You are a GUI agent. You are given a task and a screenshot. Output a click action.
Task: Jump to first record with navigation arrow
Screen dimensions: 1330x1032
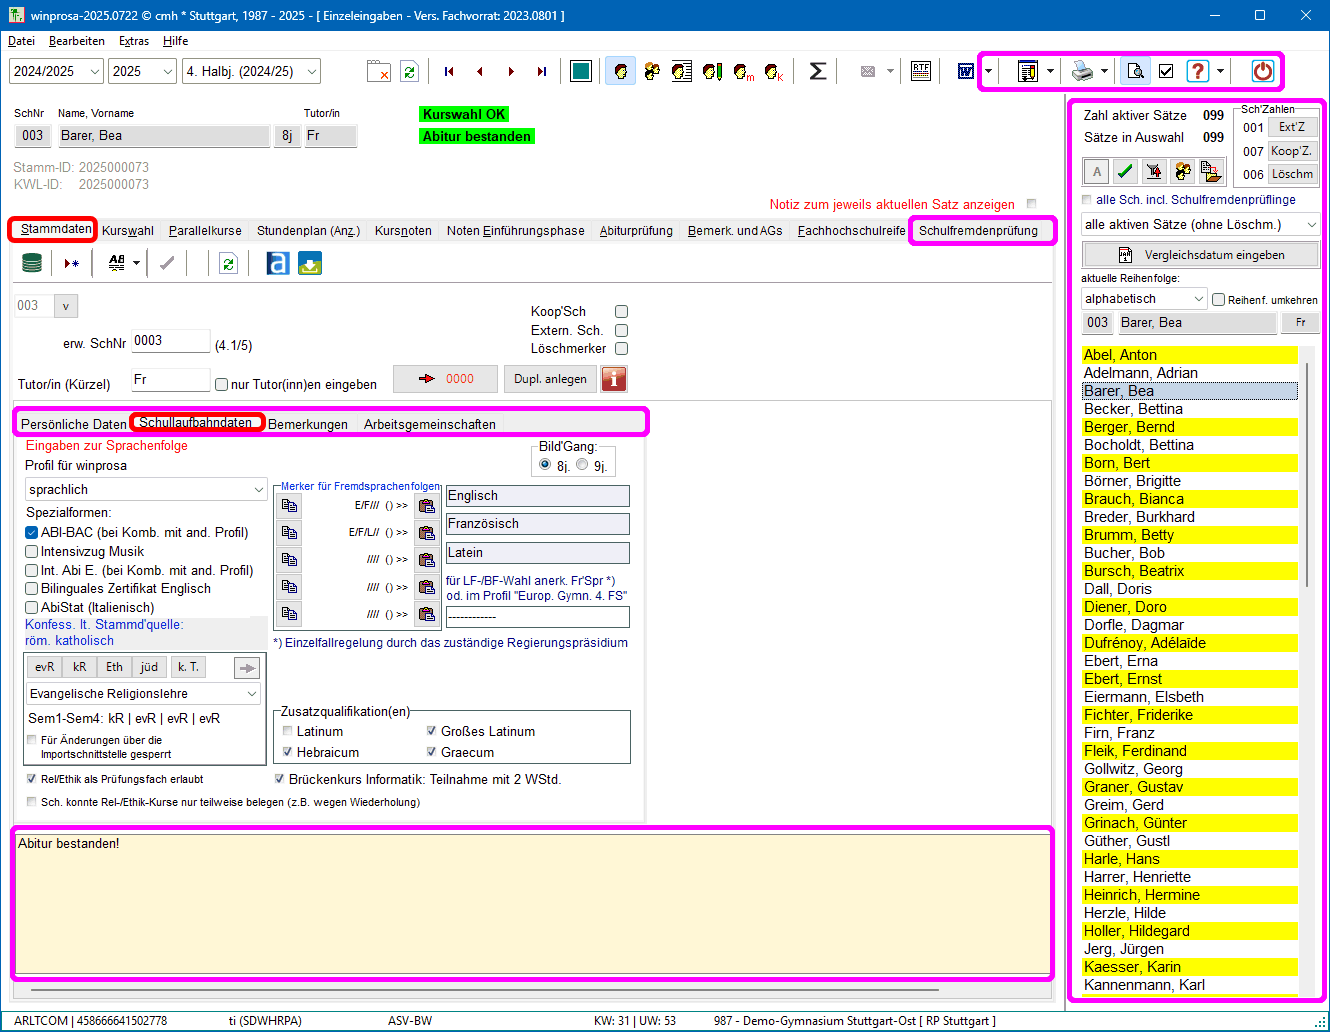click(449, 71)
